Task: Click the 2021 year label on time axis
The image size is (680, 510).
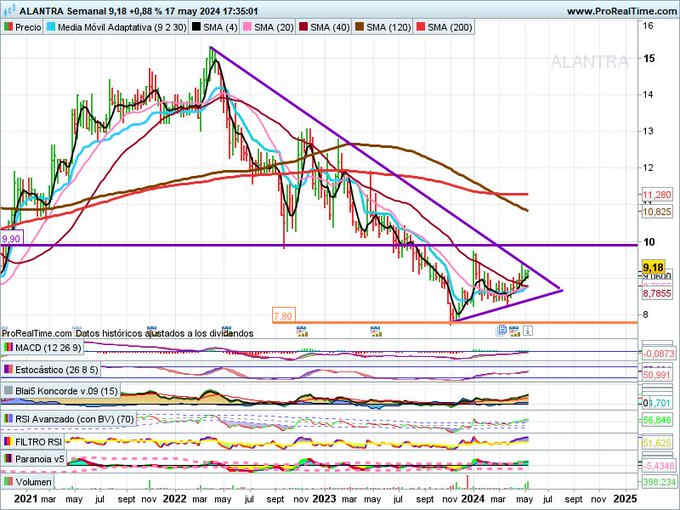Action: click(26, 499)
